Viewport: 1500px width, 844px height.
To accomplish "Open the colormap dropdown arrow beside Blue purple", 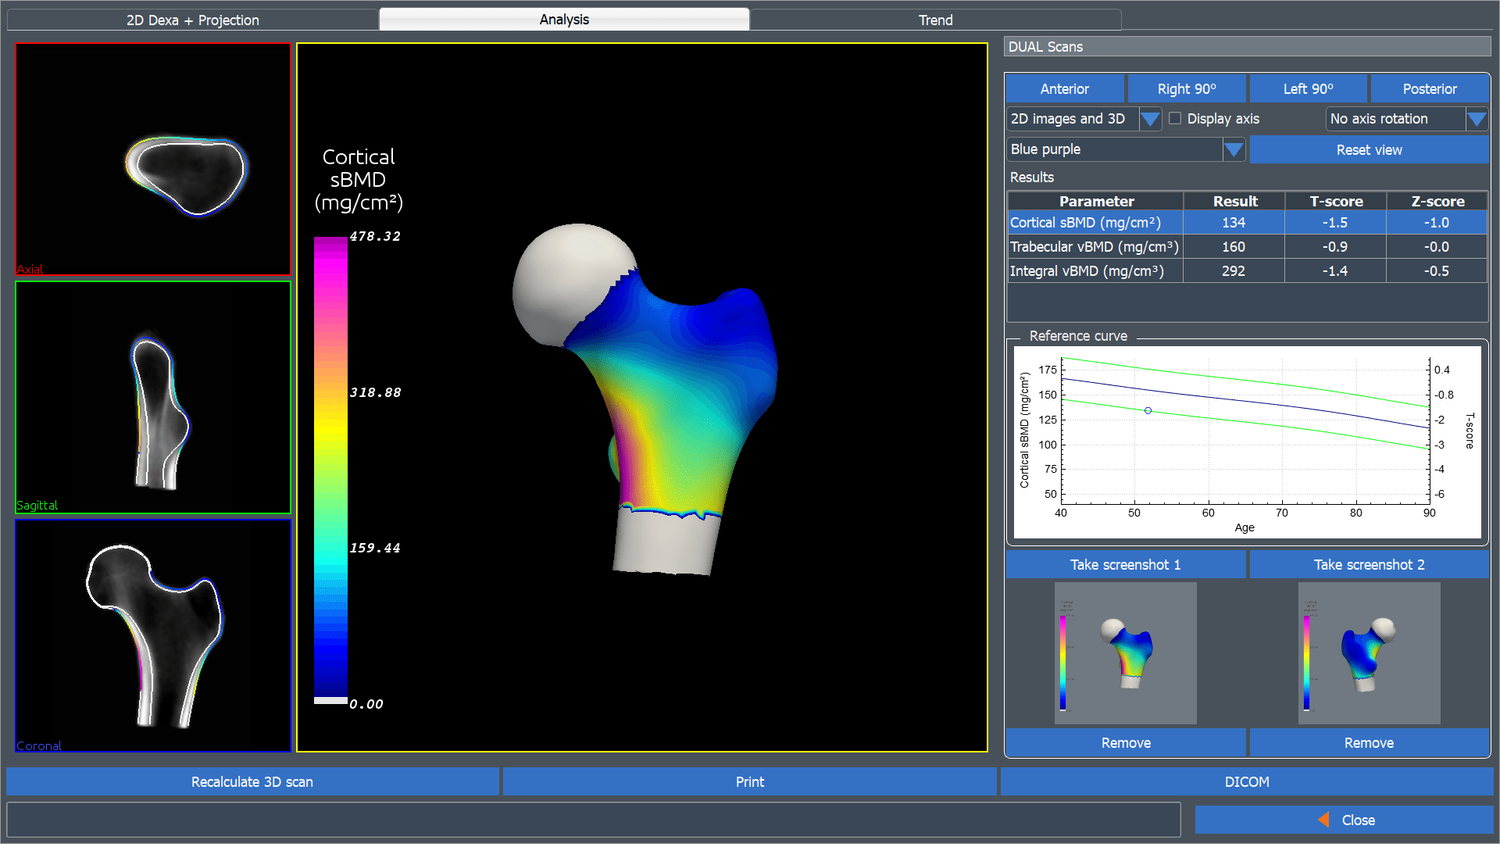I will 1234,149.
